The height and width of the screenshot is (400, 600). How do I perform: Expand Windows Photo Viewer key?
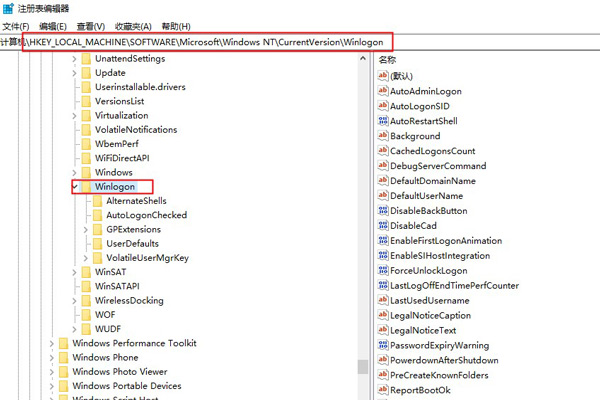coord(51,372)
